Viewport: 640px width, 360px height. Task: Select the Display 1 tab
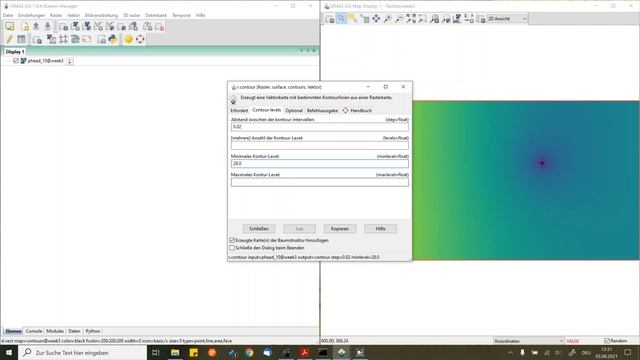(15, 52)
